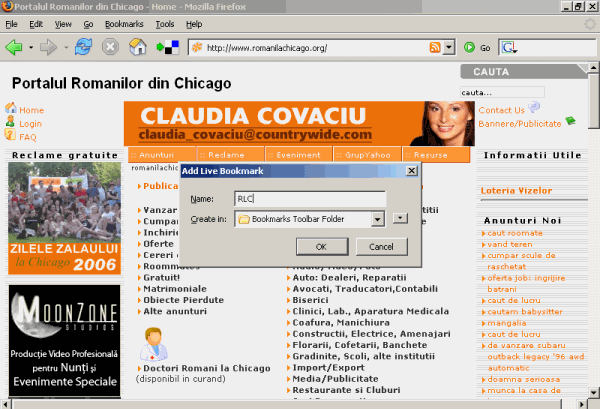Open the Create in folder dropdown
Viewport: 600px width, 409px height.
377,218
